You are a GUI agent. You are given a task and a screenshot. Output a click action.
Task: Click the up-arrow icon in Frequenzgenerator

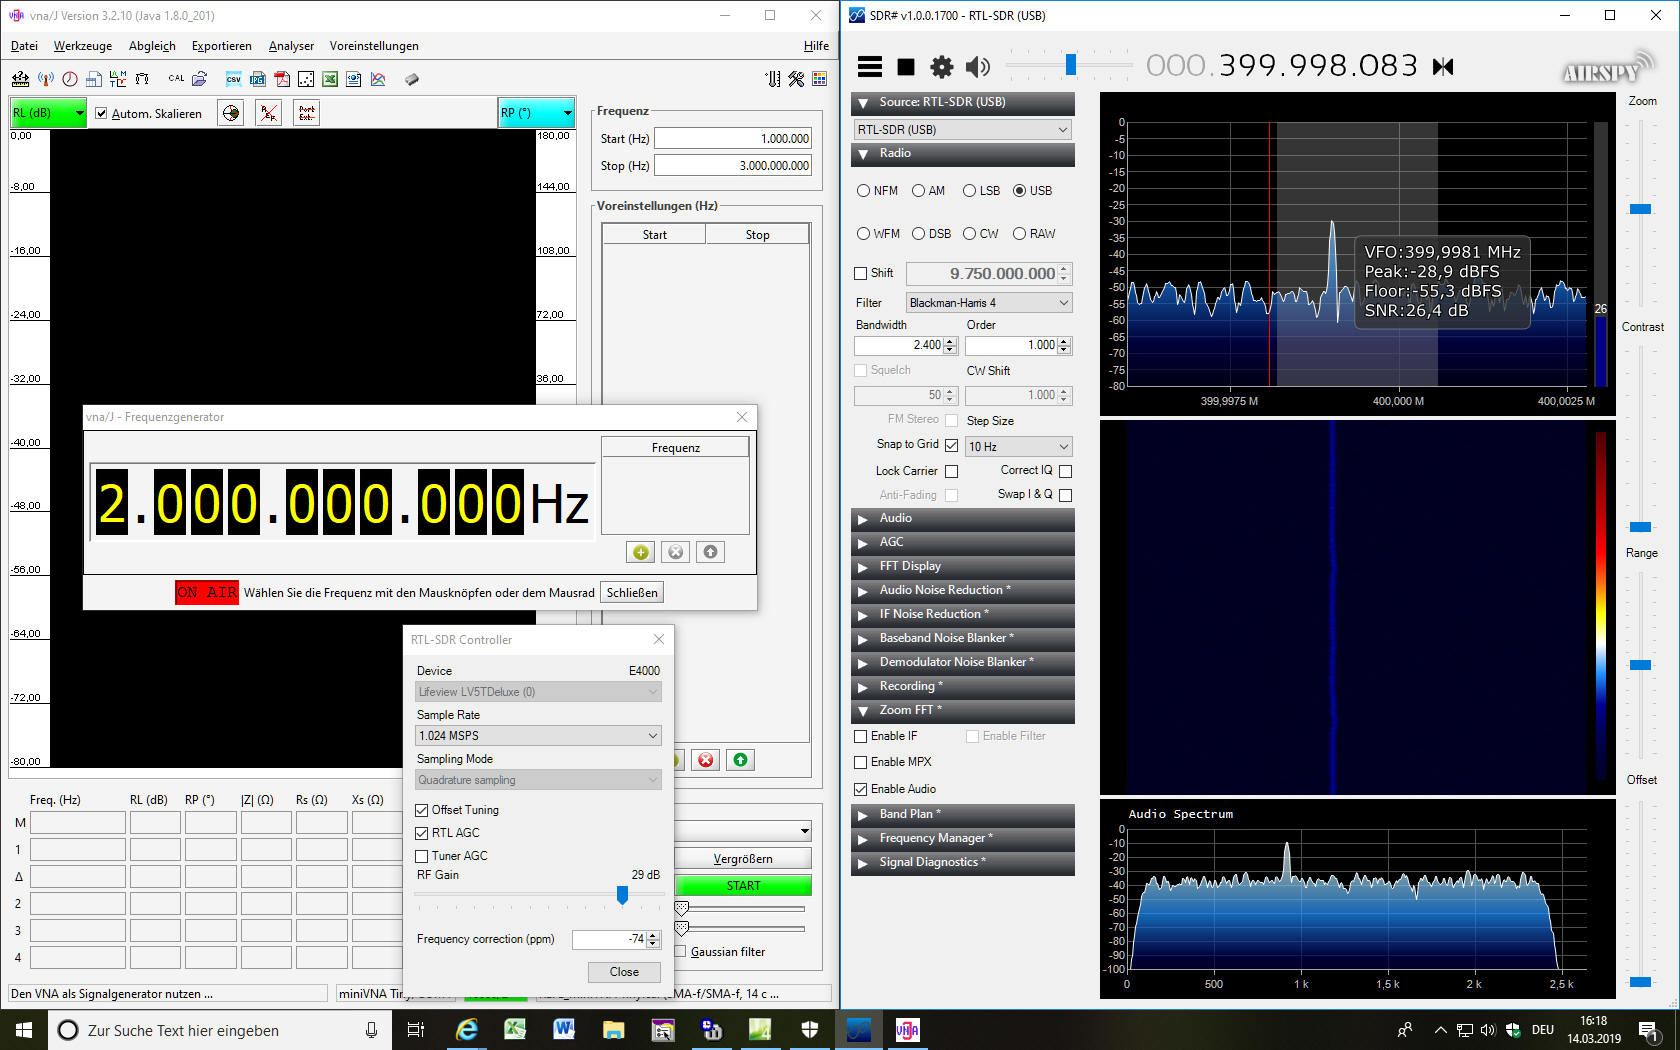coord(710,552)
